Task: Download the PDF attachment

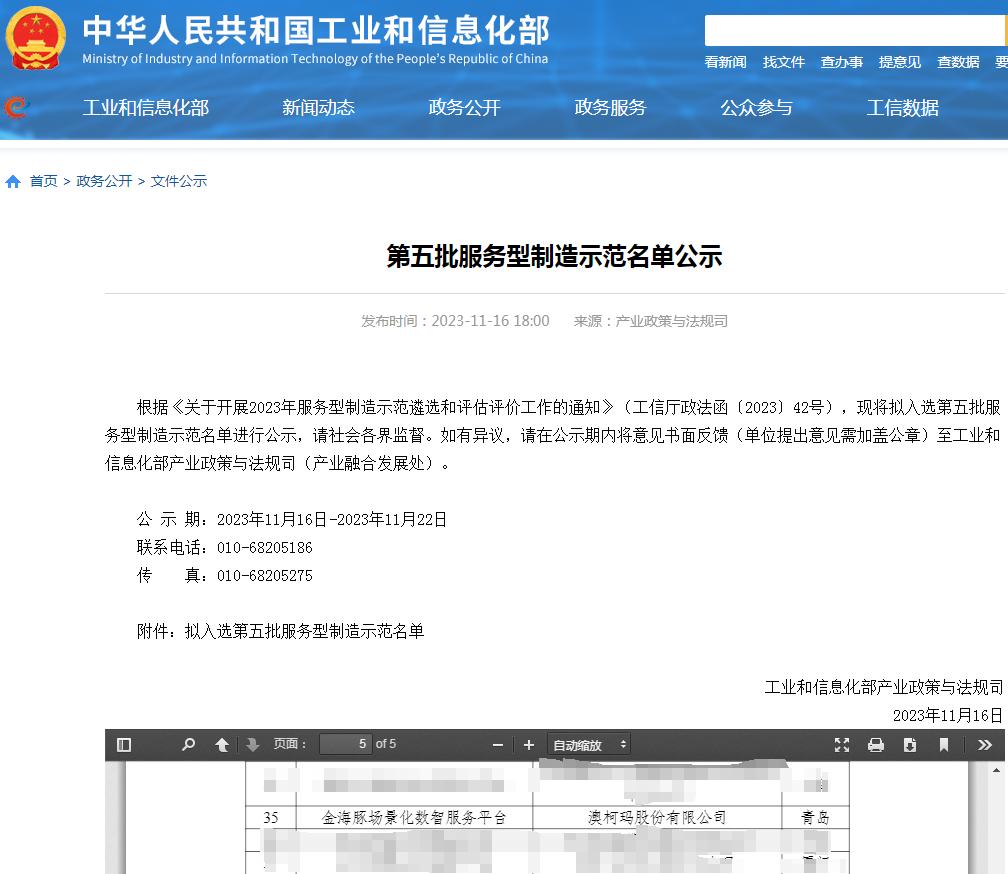Action: click(x=910, y=744)
